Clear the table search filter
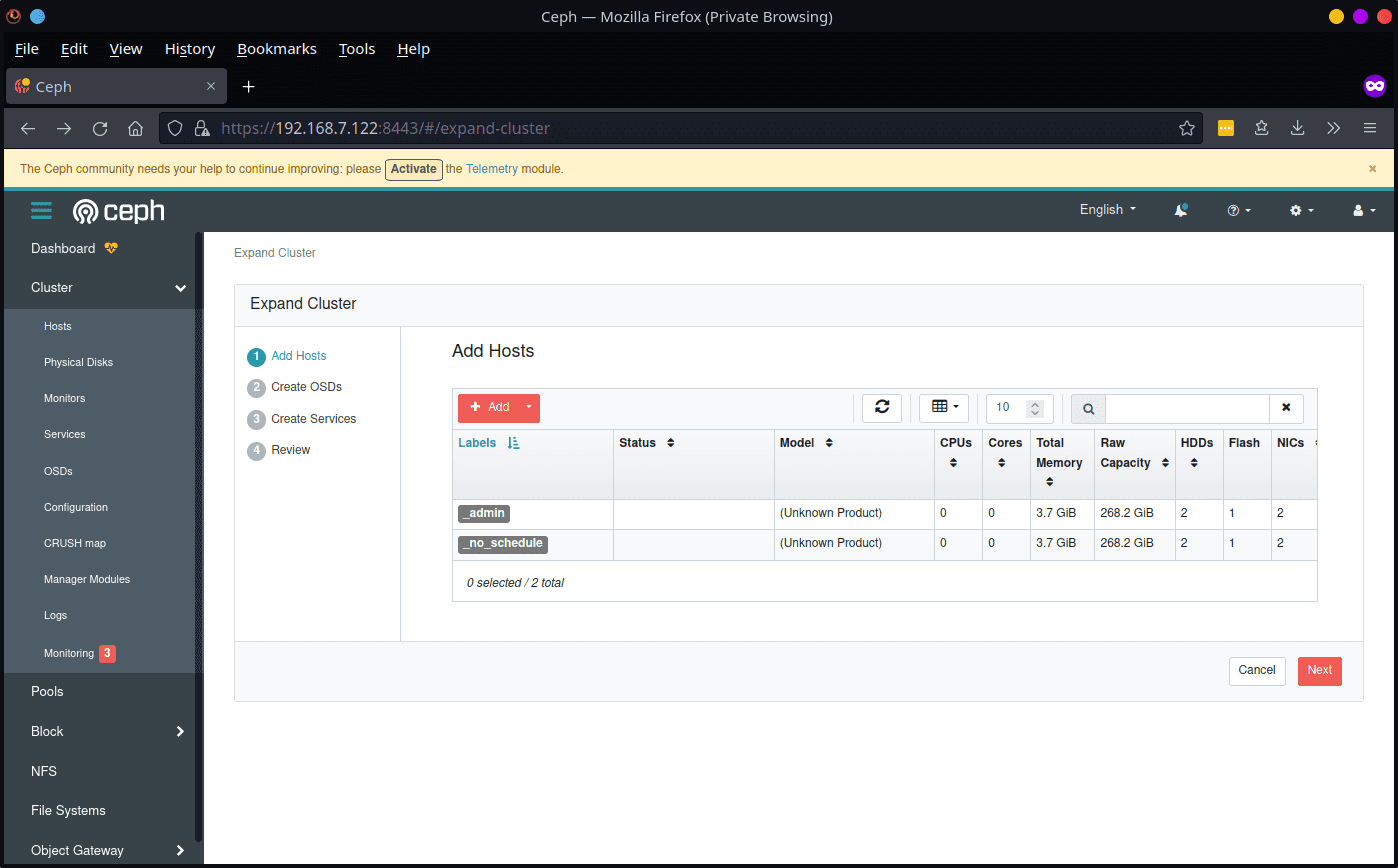Screen dimensions: 1398x868 1286,408
